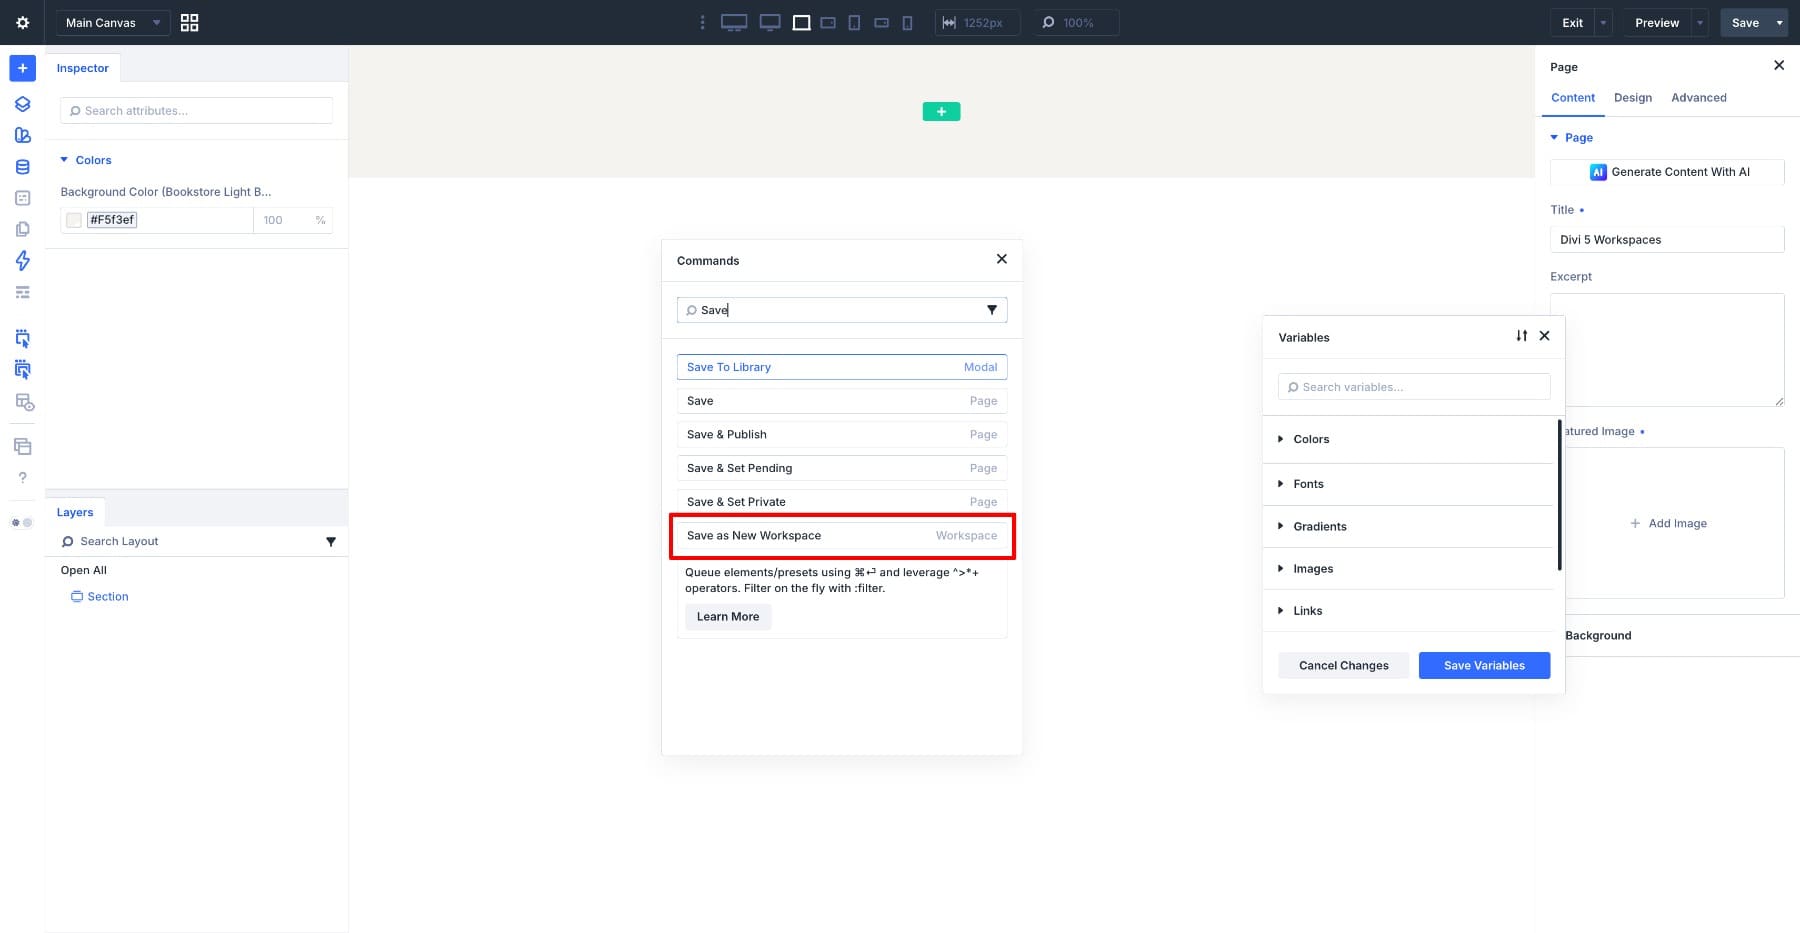The image size is (1800, 933).
Task: Open the page copy icon in sidebar
Action: point(22,229)
